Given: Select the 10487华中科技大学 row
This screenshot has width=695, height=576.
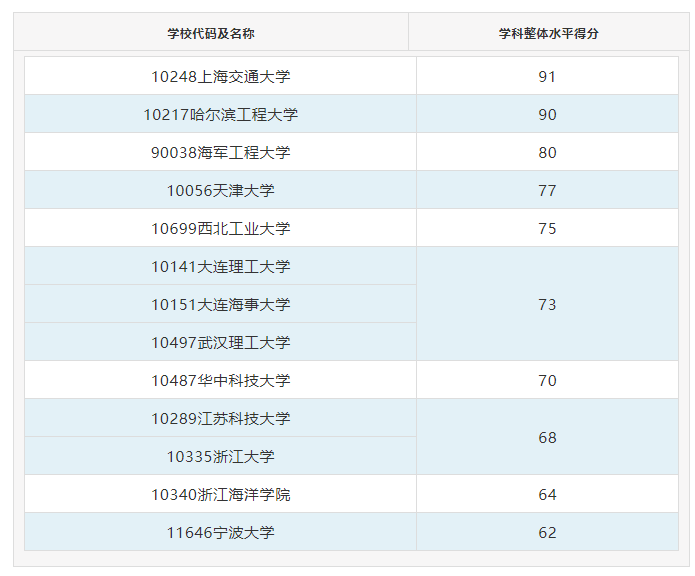Looking at the screenshot, I should coord(351,380).
